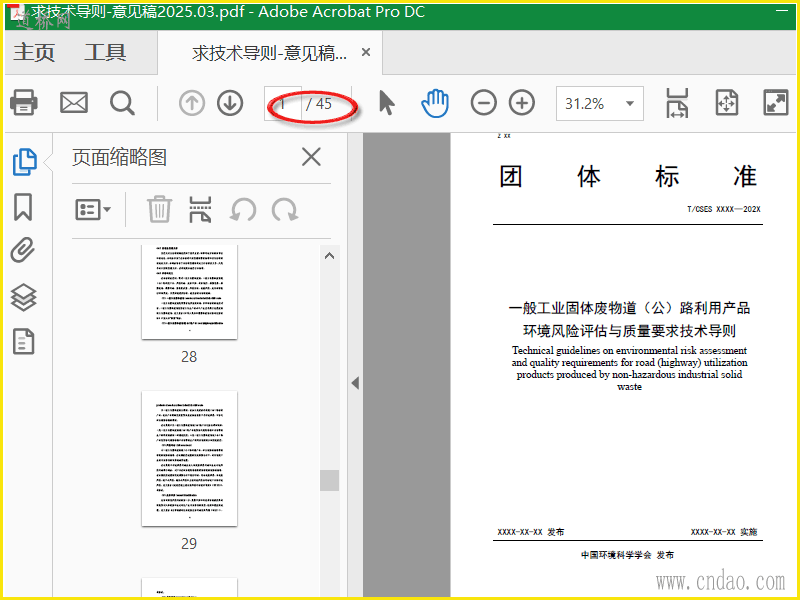Click the Fit one full page icon
The width and height of the screenshot is (800, 600).
(x=727, y=103)
